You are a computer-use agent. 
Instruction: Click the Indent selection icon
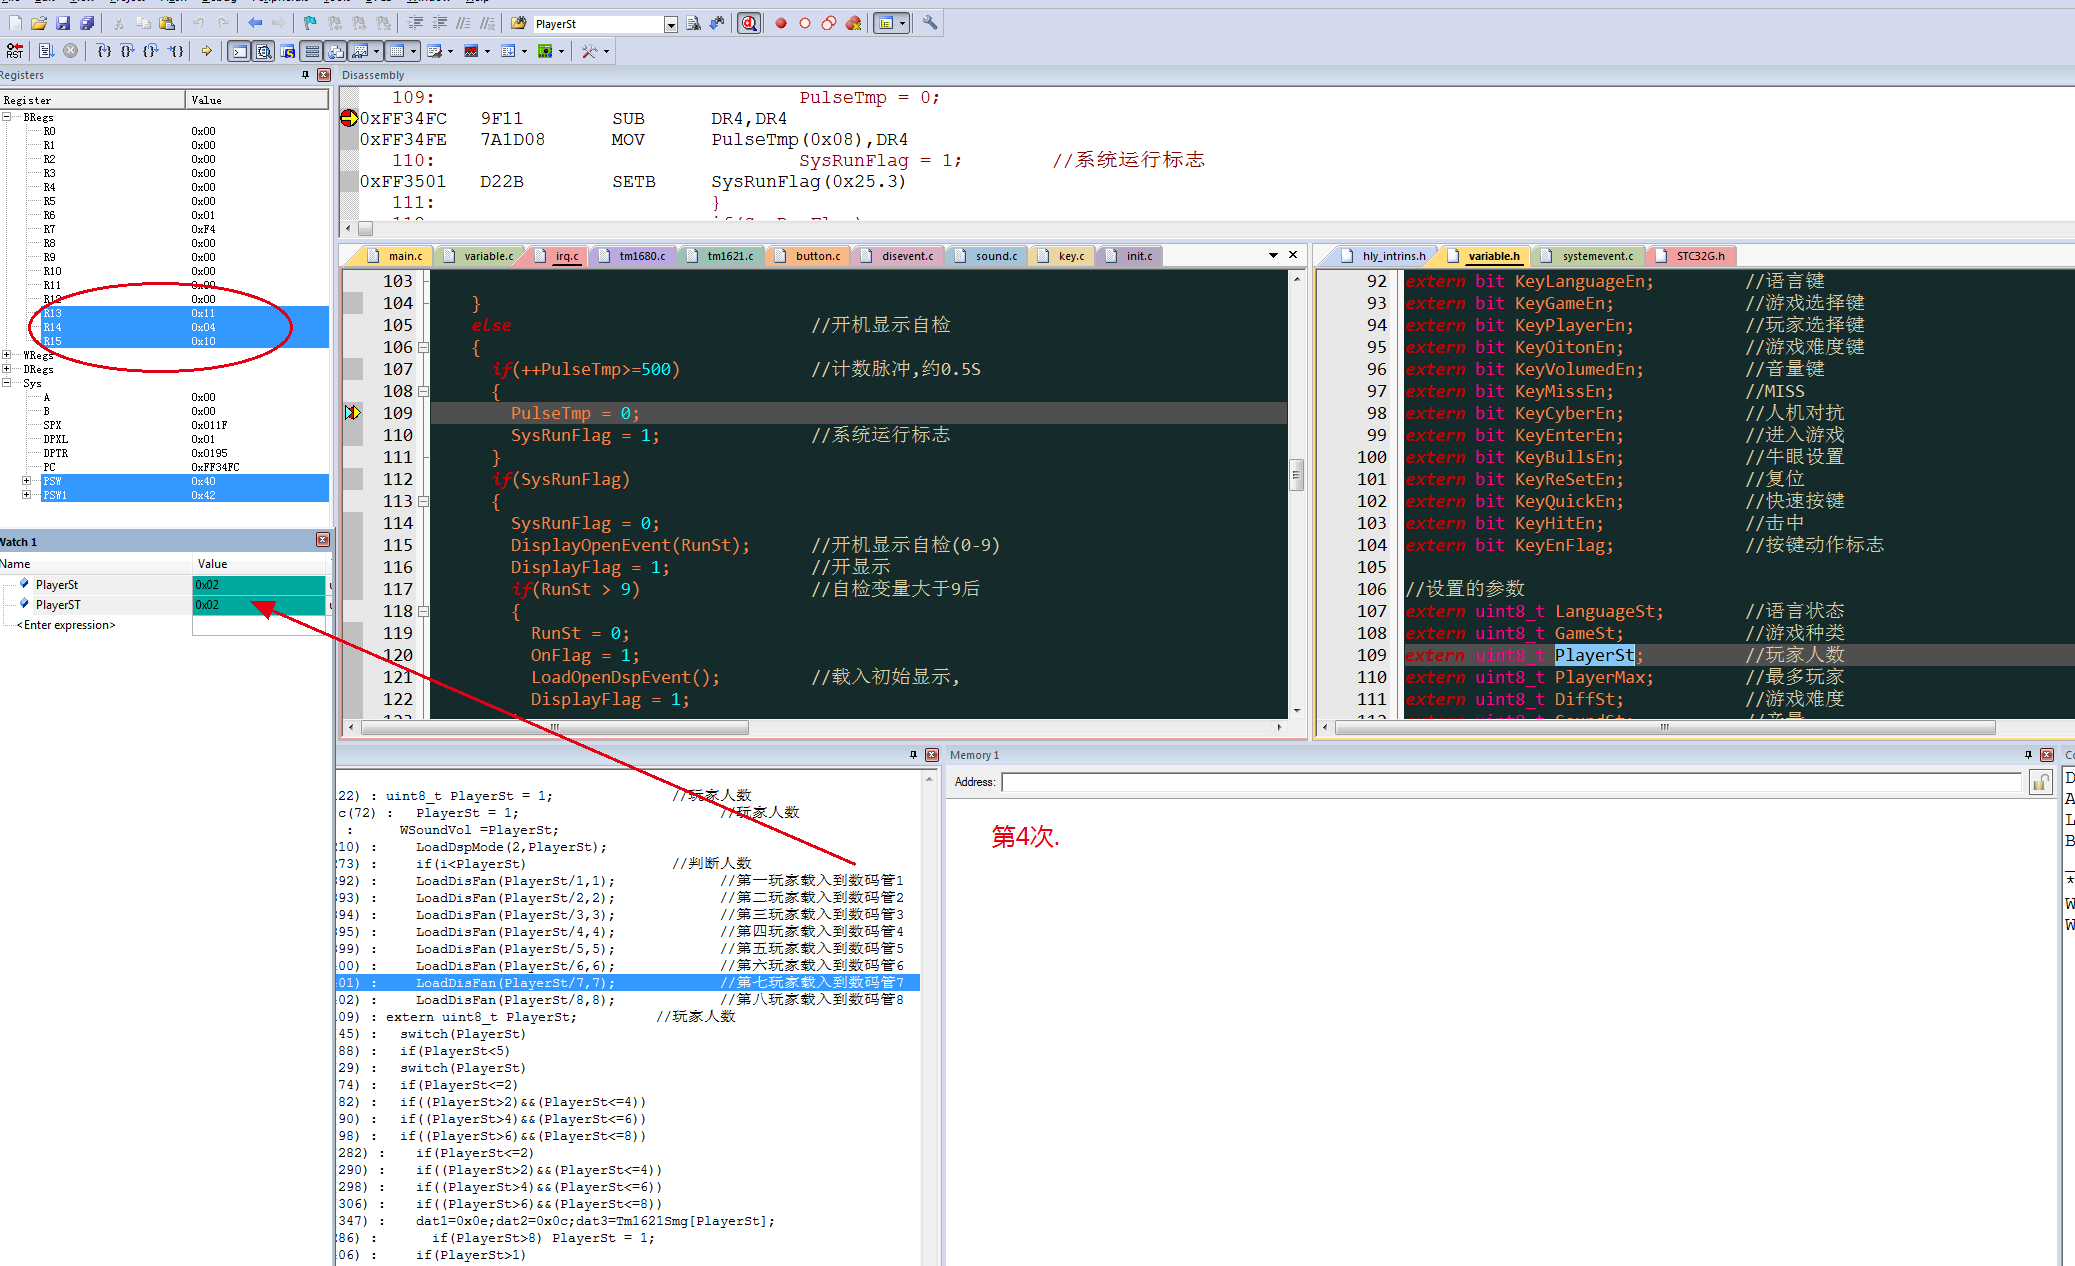[416, 23]
